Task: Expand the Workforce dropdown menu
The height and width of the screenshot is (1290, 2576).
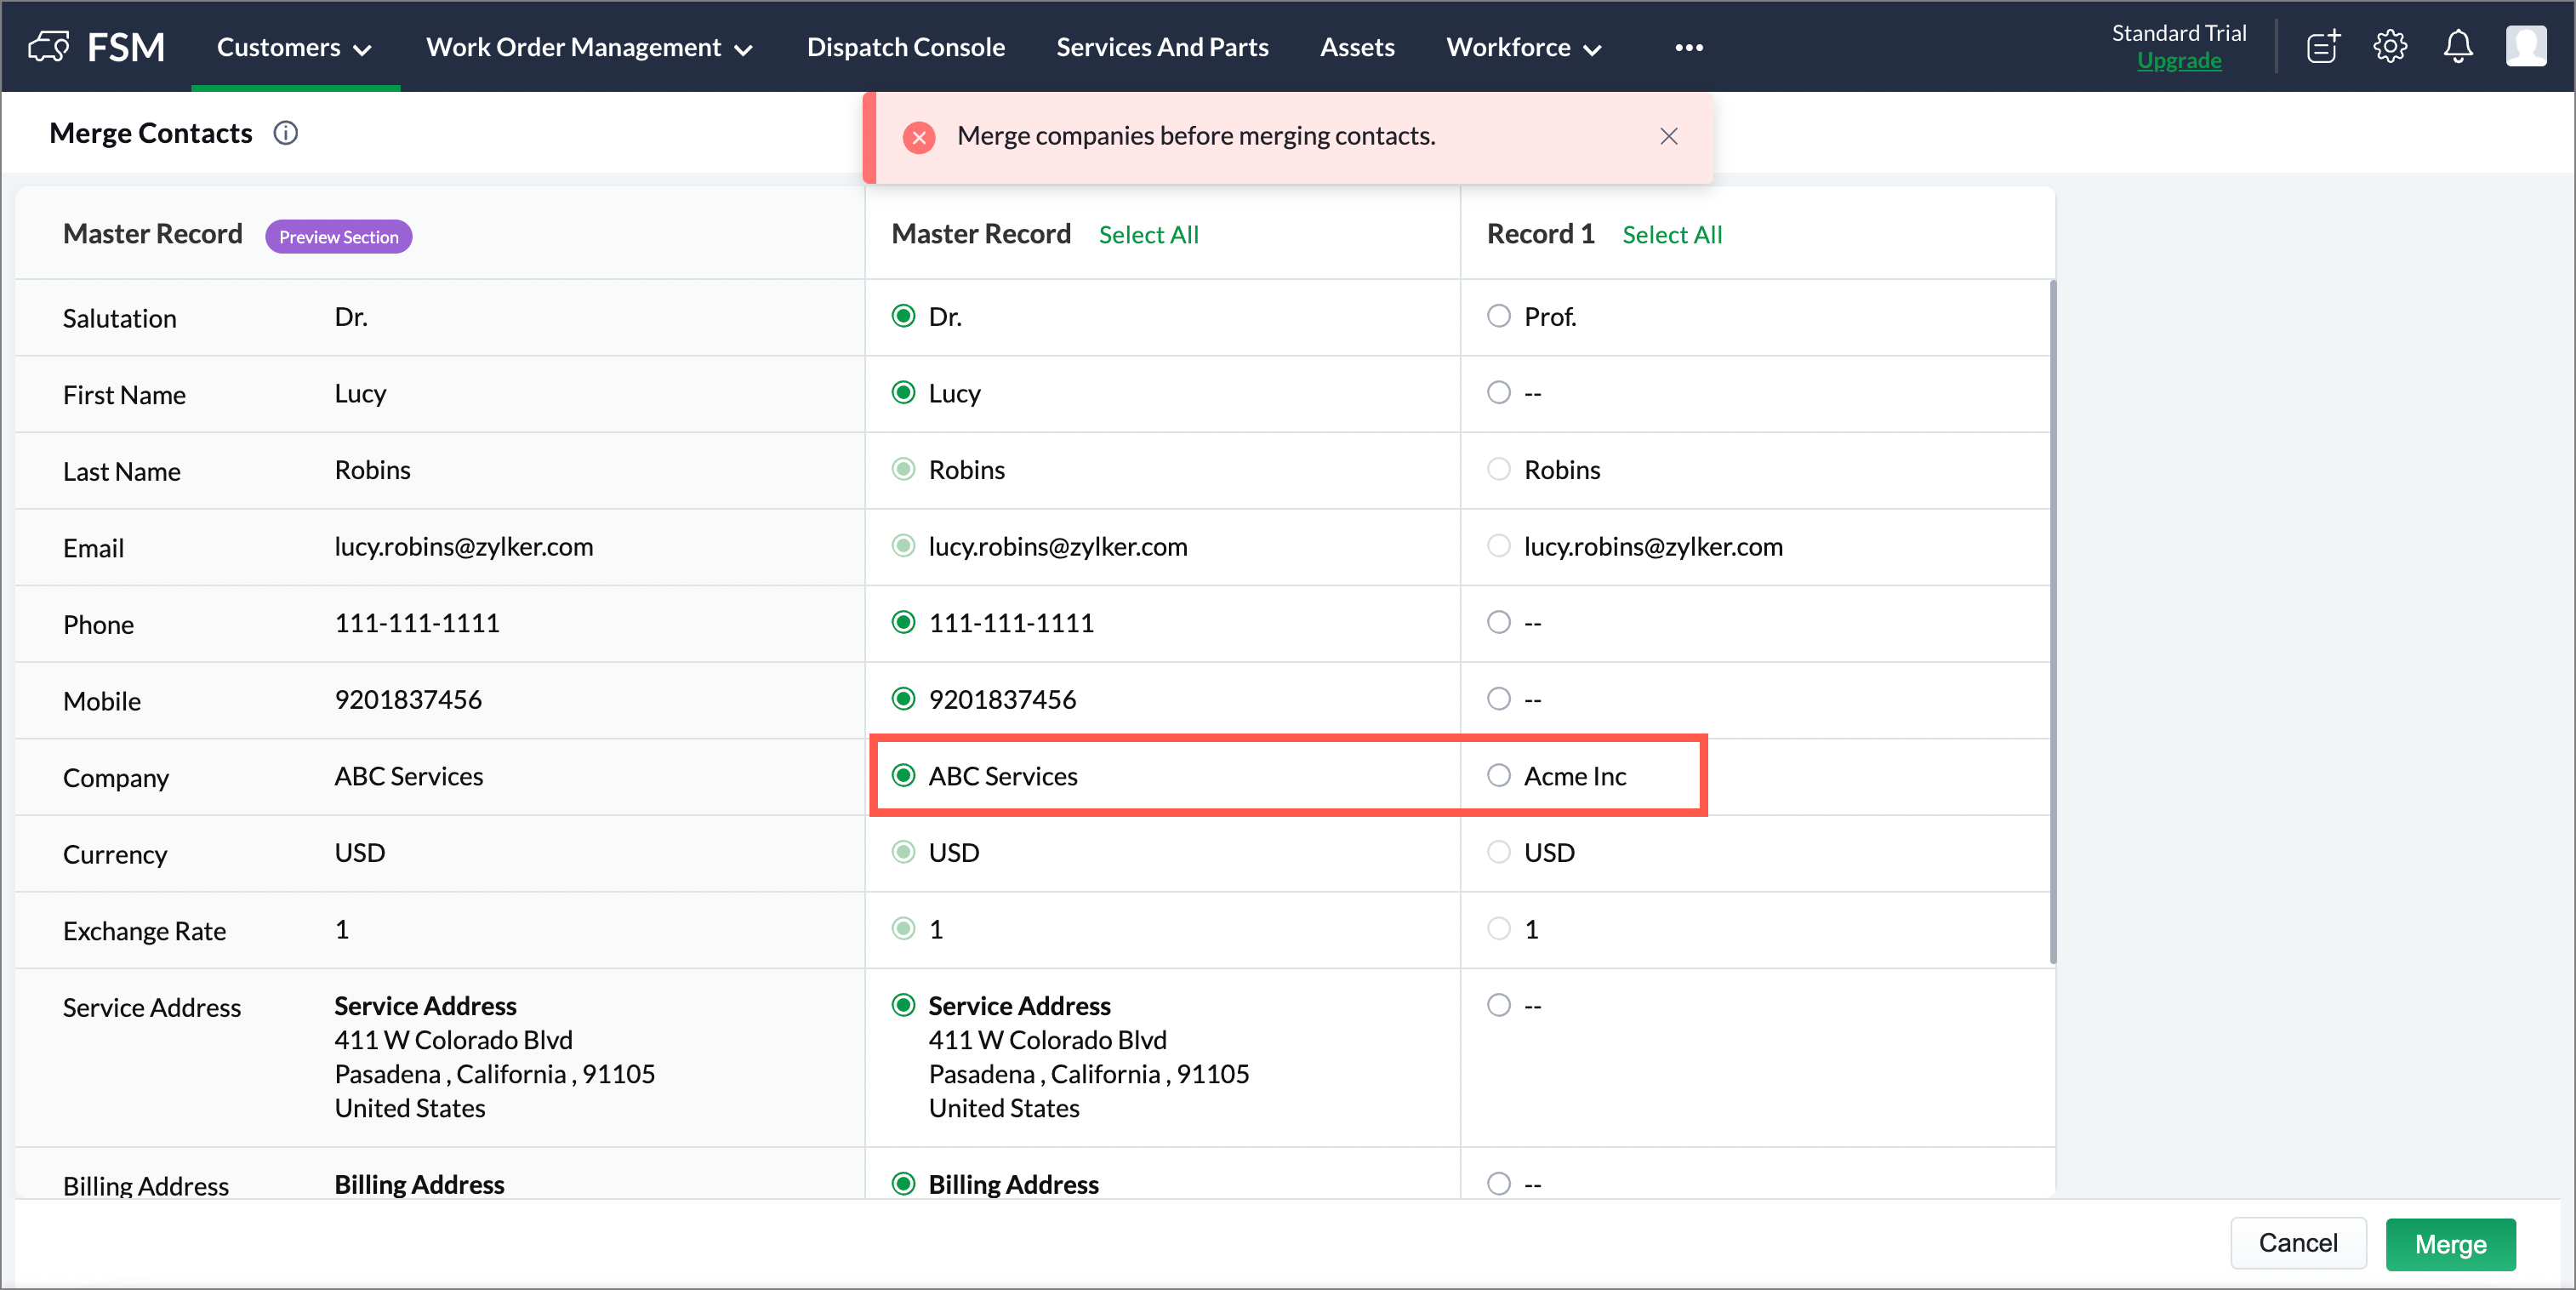Action: (1523, 47)
